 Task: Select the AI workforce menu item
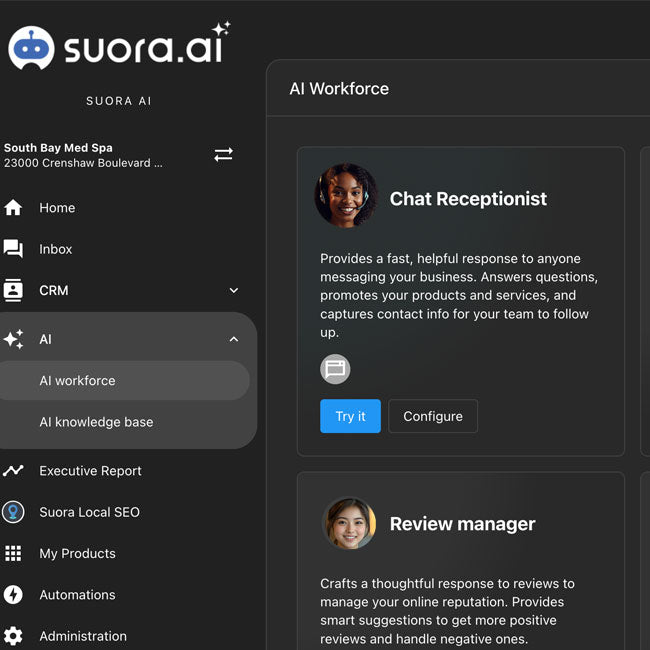click(x=77, y=381)
